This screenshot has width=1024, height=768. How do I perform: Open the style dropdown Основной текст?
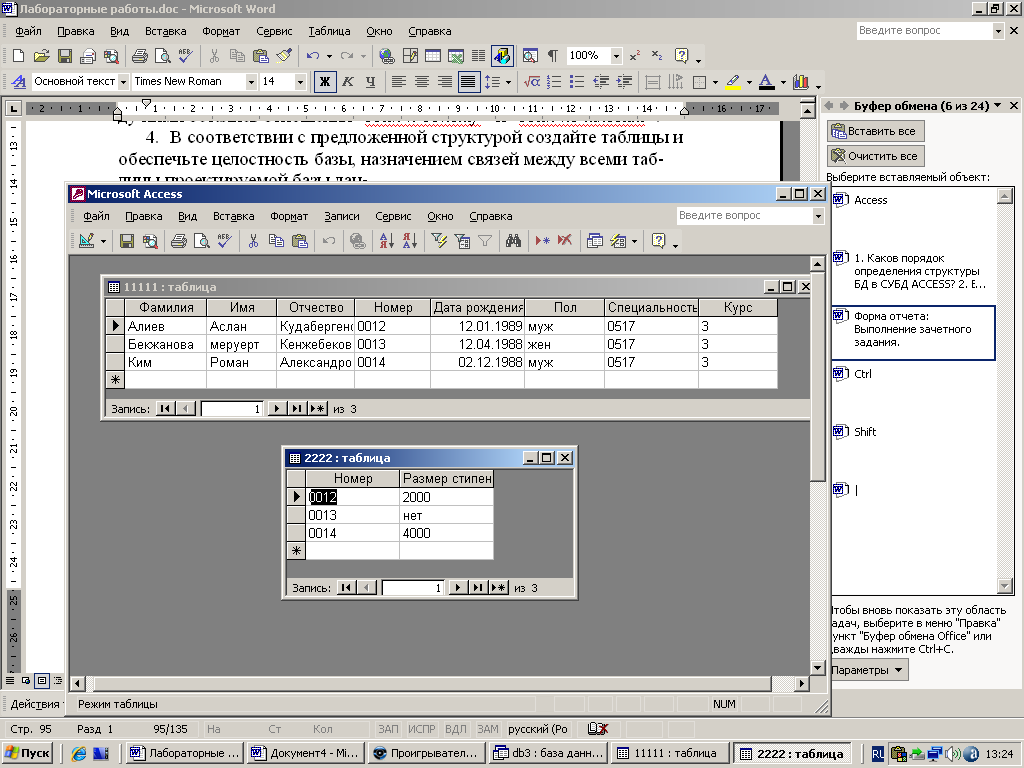(x=123, y=82)
